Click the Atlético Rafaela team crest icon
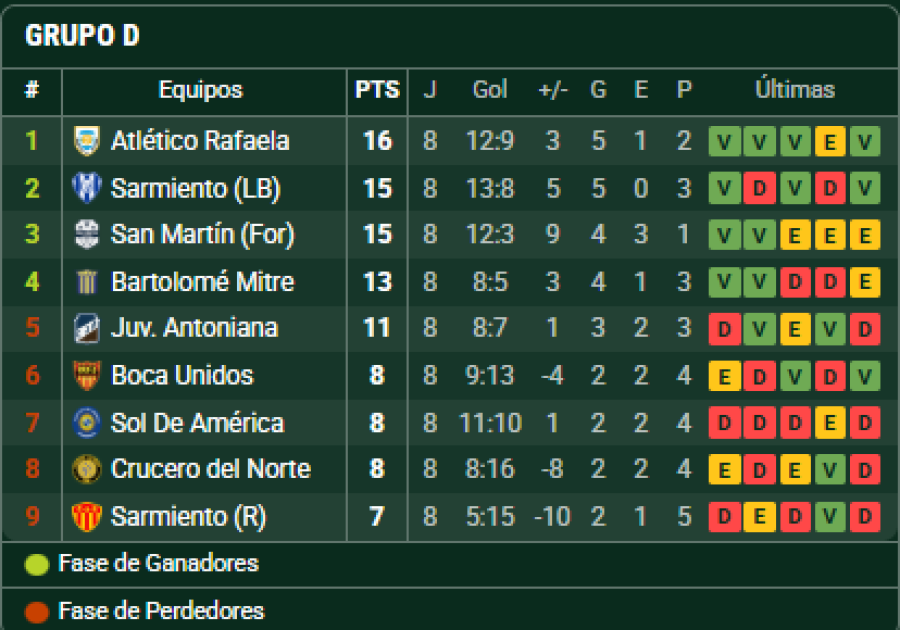Image resolution: width=900 pixels, height=630 pixels. (x=87, y=141)
